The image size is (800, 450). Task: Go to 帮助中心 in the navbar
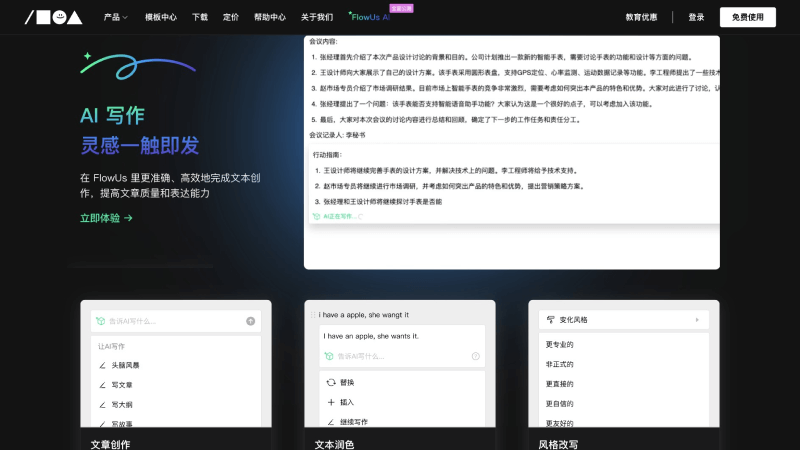269,17
